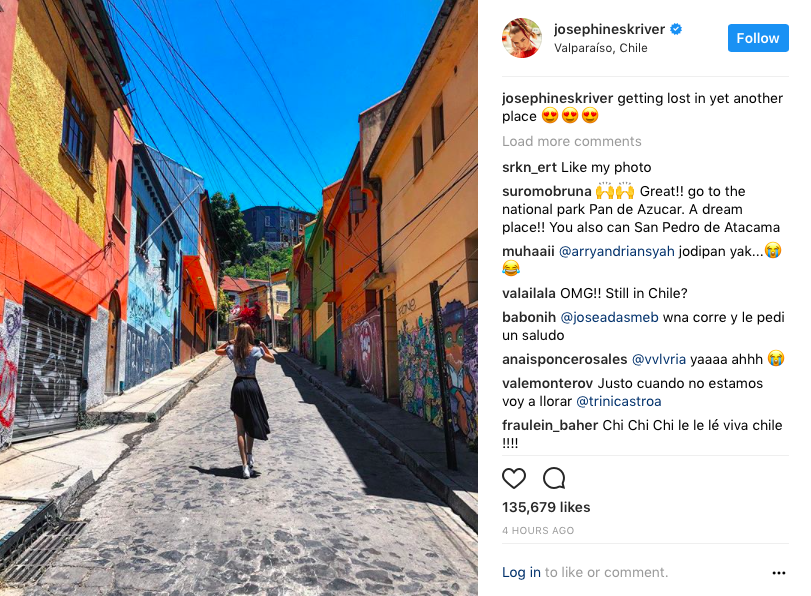The height and width of the screenshot is (596, 811).
Task: View who liked via 135,679 likes
Action: [546, 507]
